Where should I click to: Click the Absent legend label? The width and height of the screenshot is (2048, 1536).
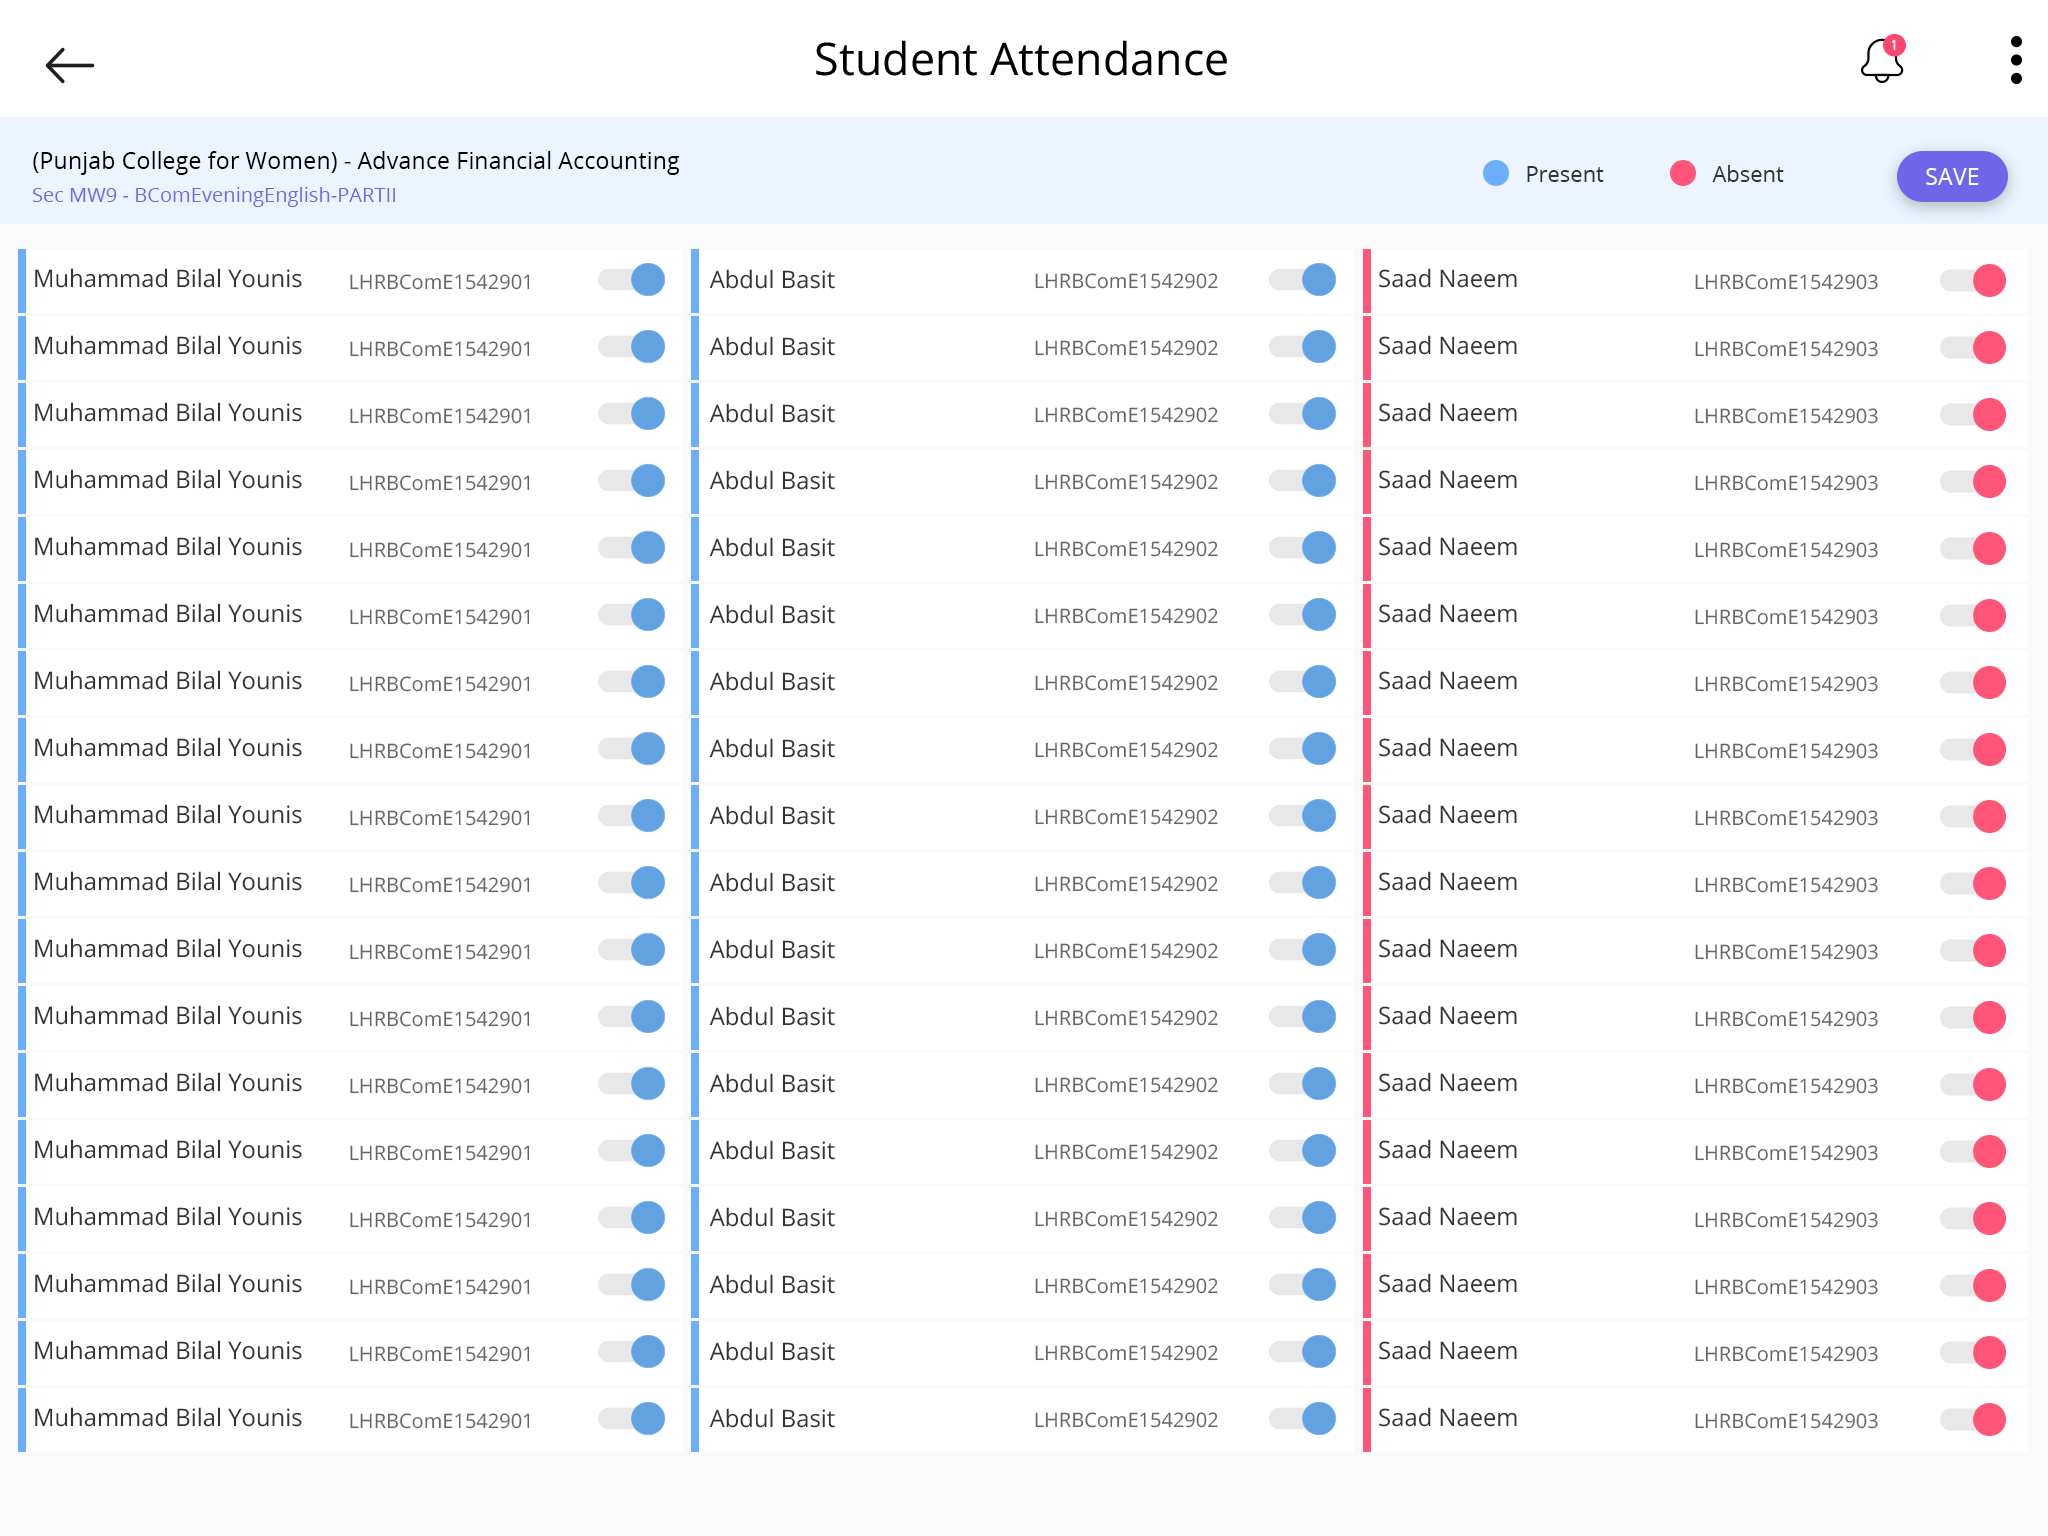tap(1747, 175)
